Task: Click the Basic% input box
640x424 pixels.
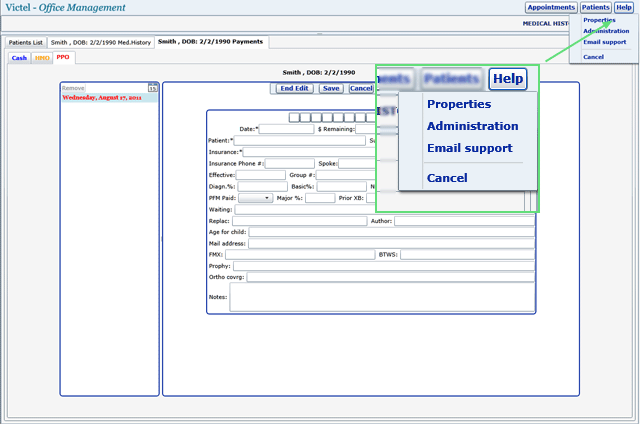Action: 342,186
